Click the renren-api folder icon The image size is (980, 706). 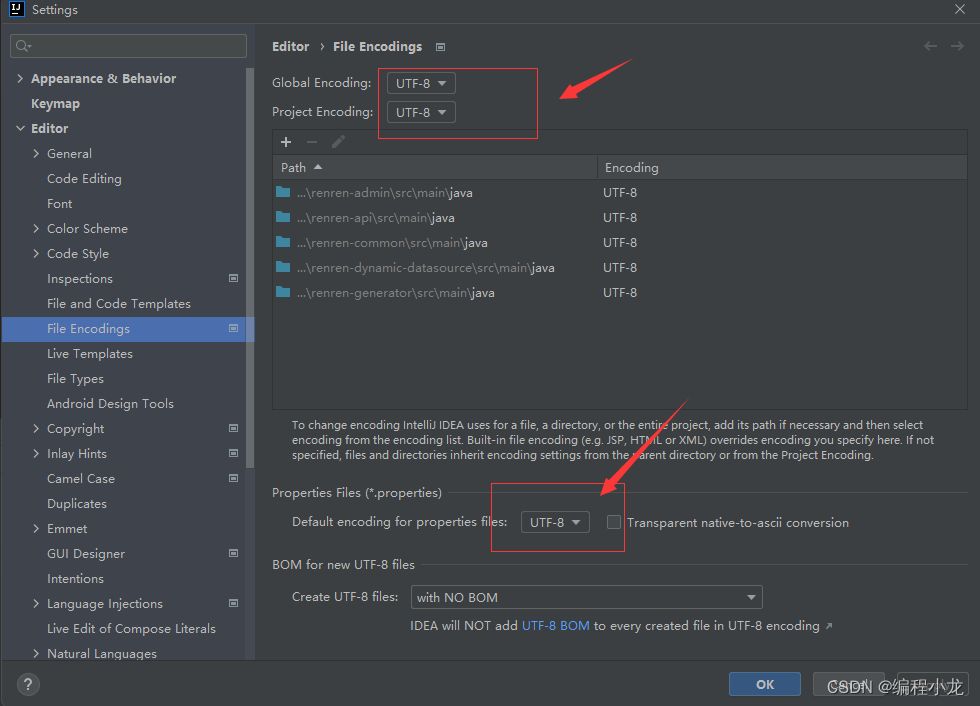(x=283, y=217)
